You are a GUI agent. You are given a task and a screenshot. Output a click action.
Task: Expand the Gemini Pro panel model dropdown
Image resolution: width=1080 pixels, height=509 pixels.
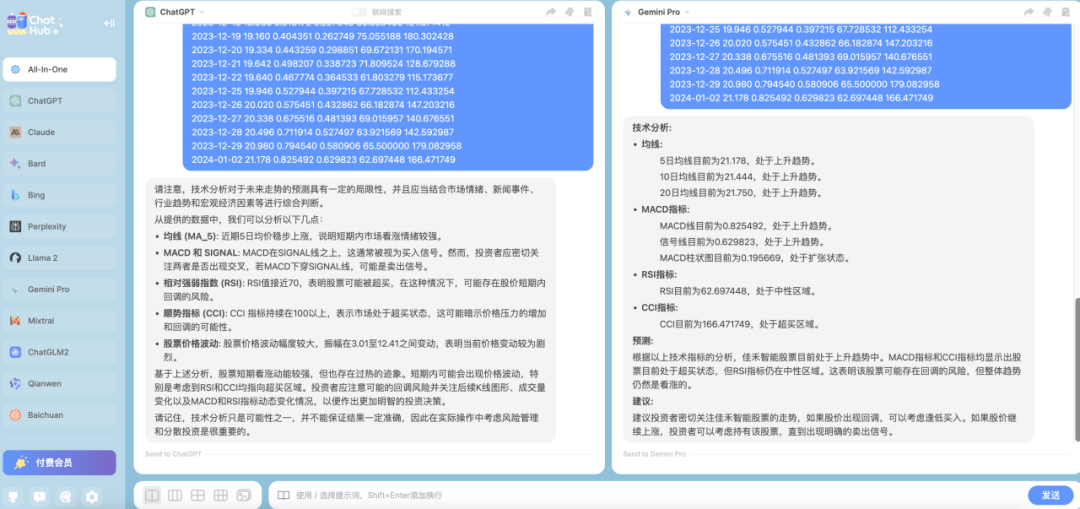687,12
